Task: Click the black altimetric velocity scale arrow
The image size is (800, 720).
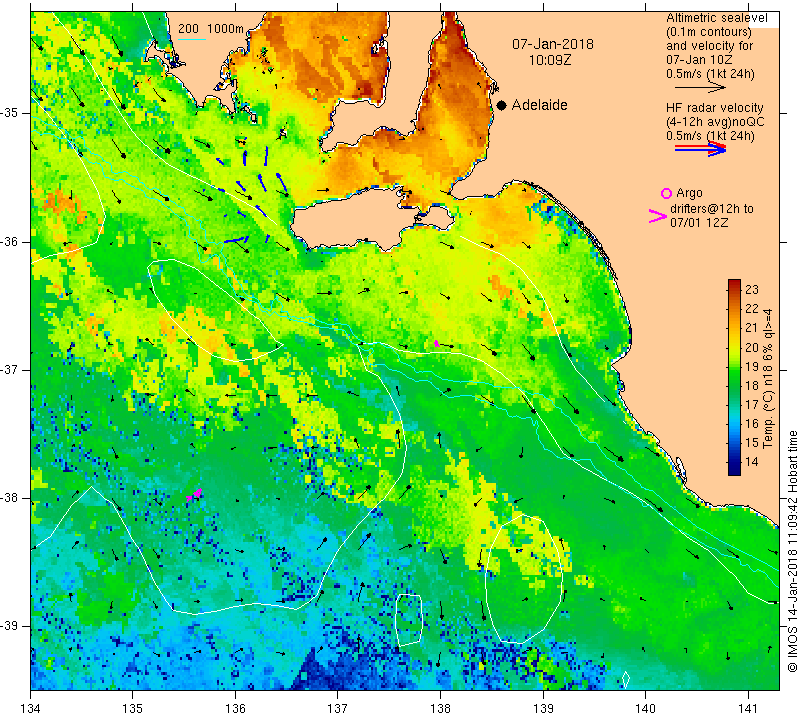Action: pos(700,88)
